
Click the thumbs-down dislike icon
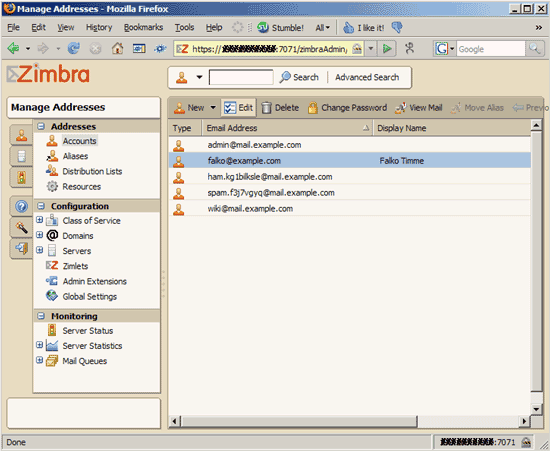click(x=397, y=27)
